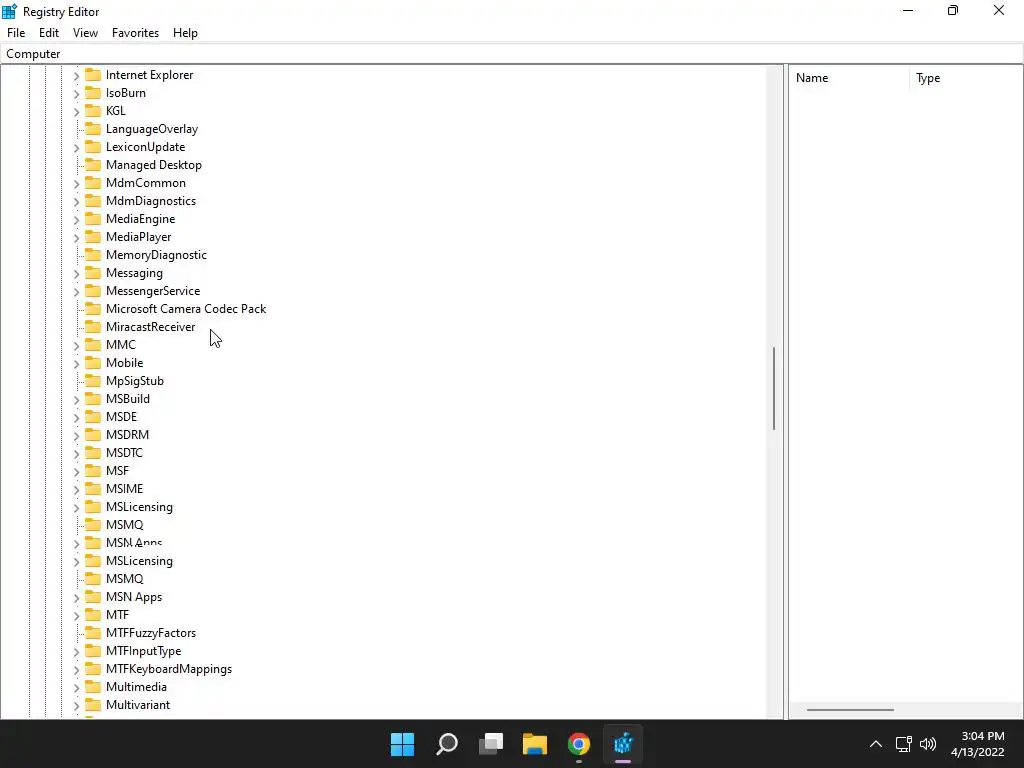Screen dimensions: 1024x768
Task: Click the volume speaker tray icon
Action: coord(927,744)
